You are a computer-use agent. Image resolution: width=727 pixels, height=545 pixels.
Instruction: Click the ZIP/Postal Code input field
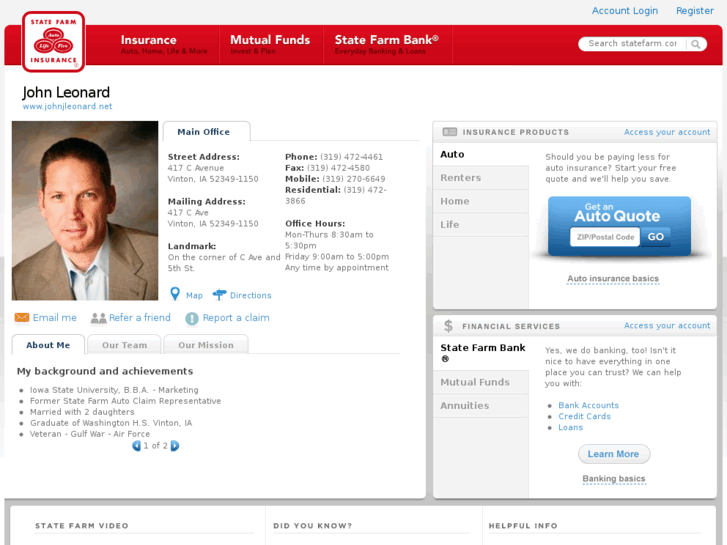pyautogui.click(x=605, y=237)
